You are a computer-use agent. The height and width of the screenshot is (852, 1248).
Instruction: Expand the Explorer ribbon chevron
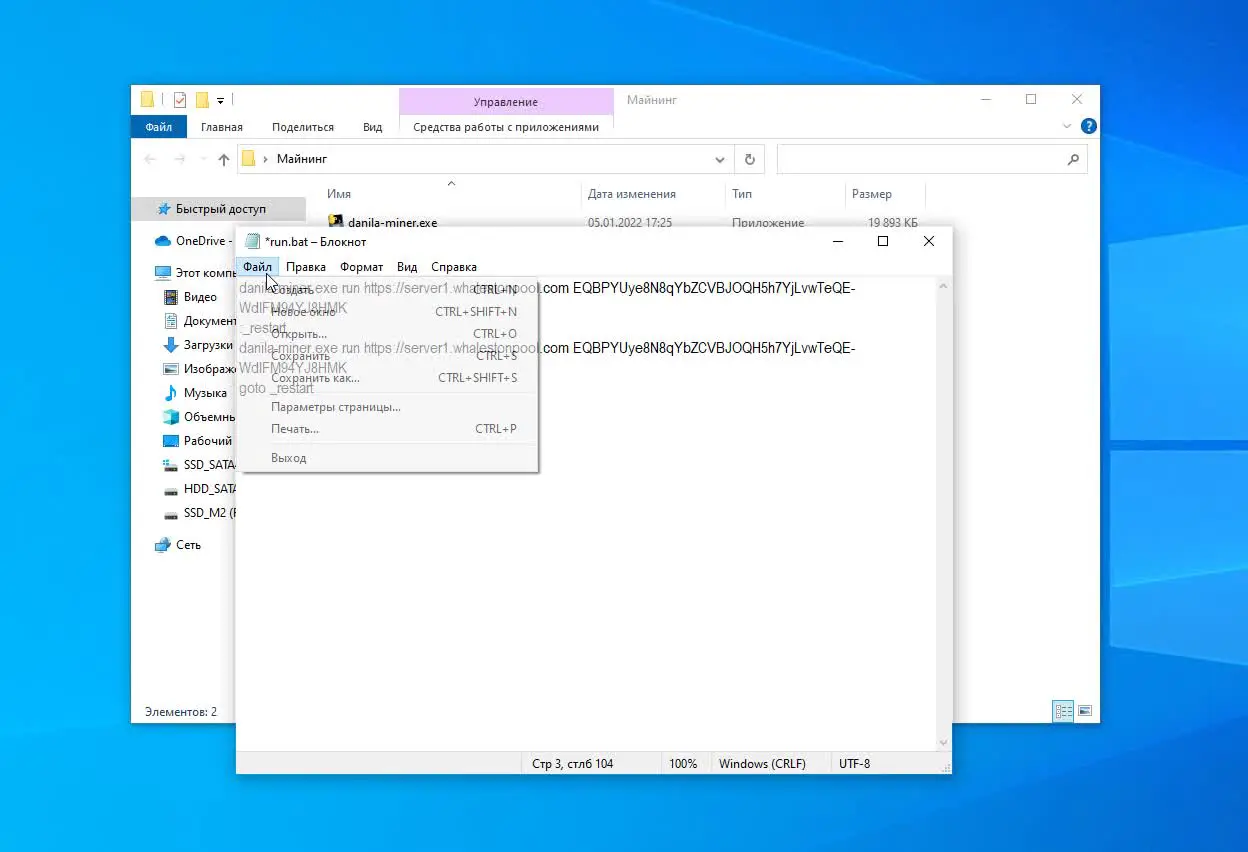(1066, 127)
